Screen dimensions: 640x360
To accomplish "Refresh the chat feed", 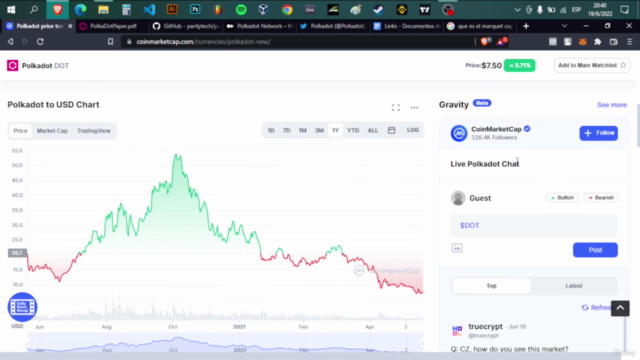I will [596, 307].
